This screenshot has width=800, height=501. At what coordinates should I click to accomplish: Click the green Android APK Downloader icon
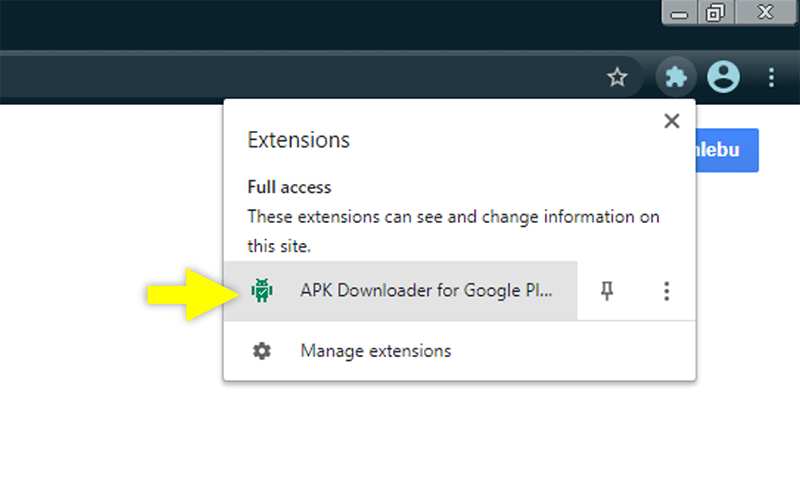(262, 290)
